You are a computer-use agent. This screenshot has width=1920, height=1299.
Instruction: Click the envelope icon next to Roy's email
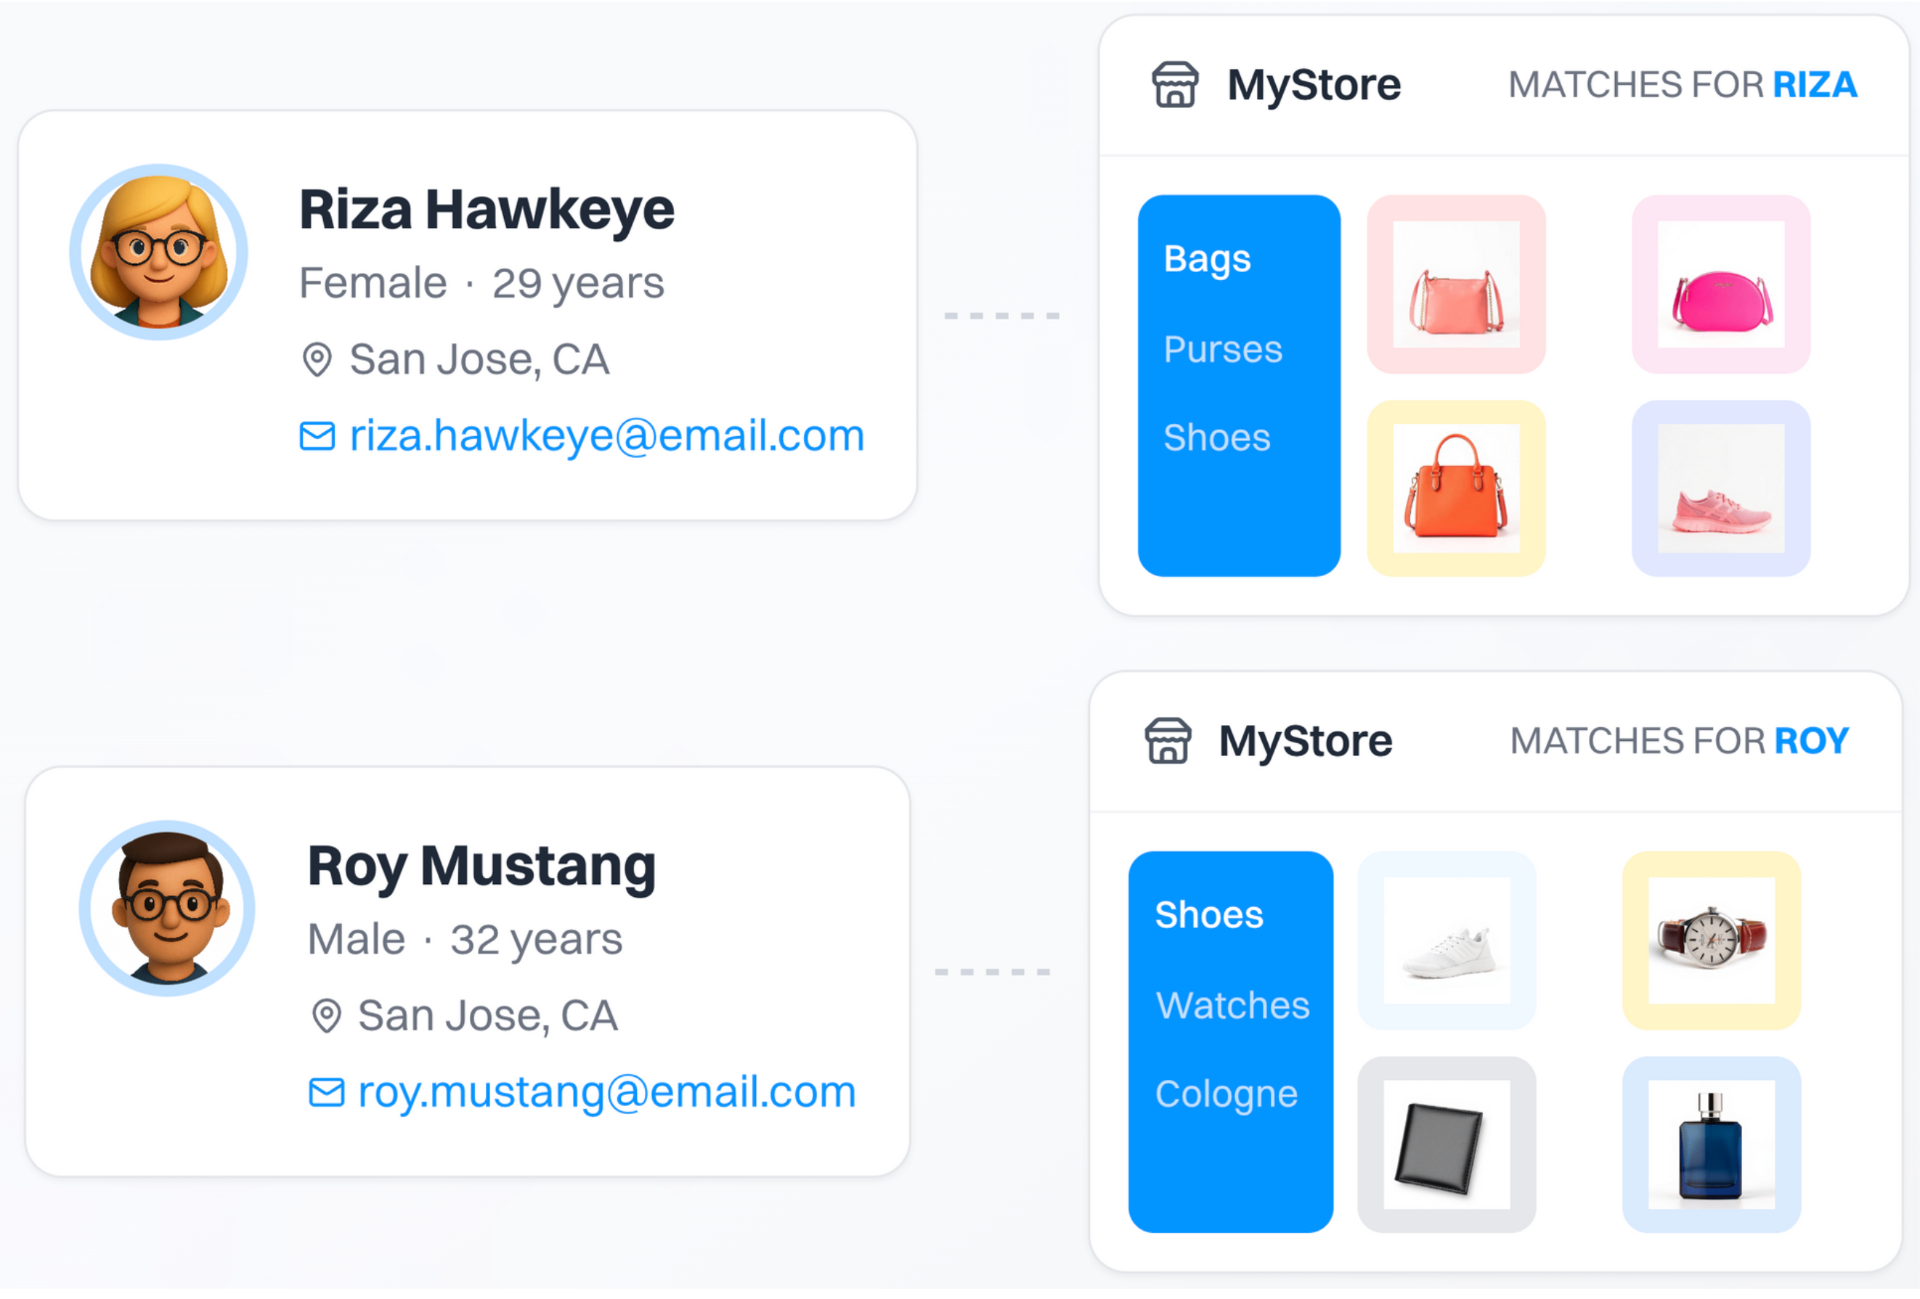coord(326,1093)
